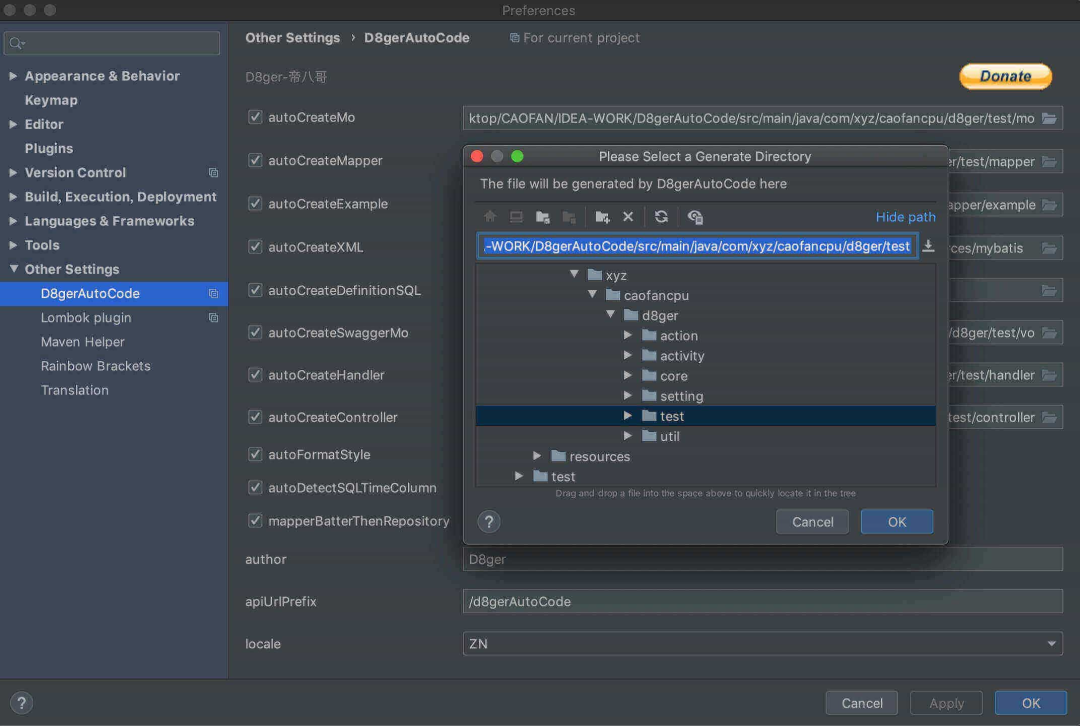Expand the Editor settings group
1080x726 pixels.
(x=13, y=124)
